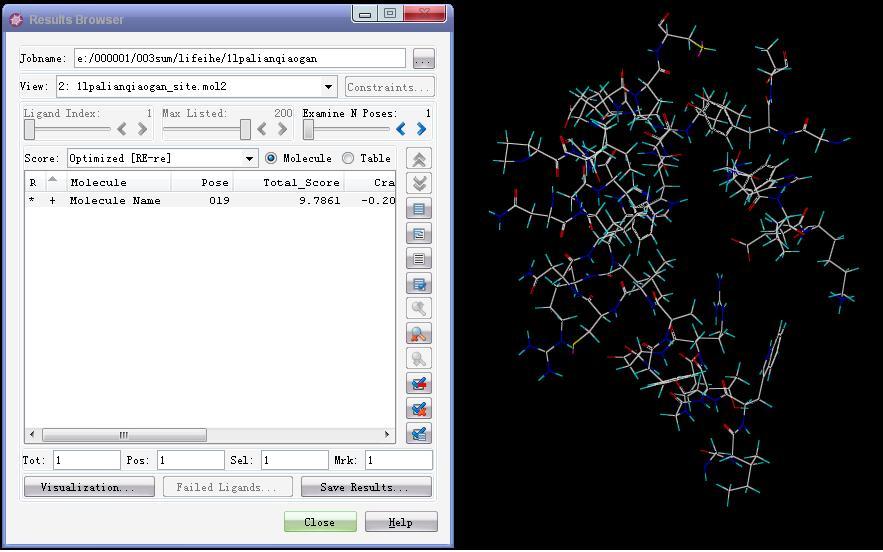Click the Mrk value field
This screenshot has width=883, height=552.
pyautogui.click(x=399, y=460)
